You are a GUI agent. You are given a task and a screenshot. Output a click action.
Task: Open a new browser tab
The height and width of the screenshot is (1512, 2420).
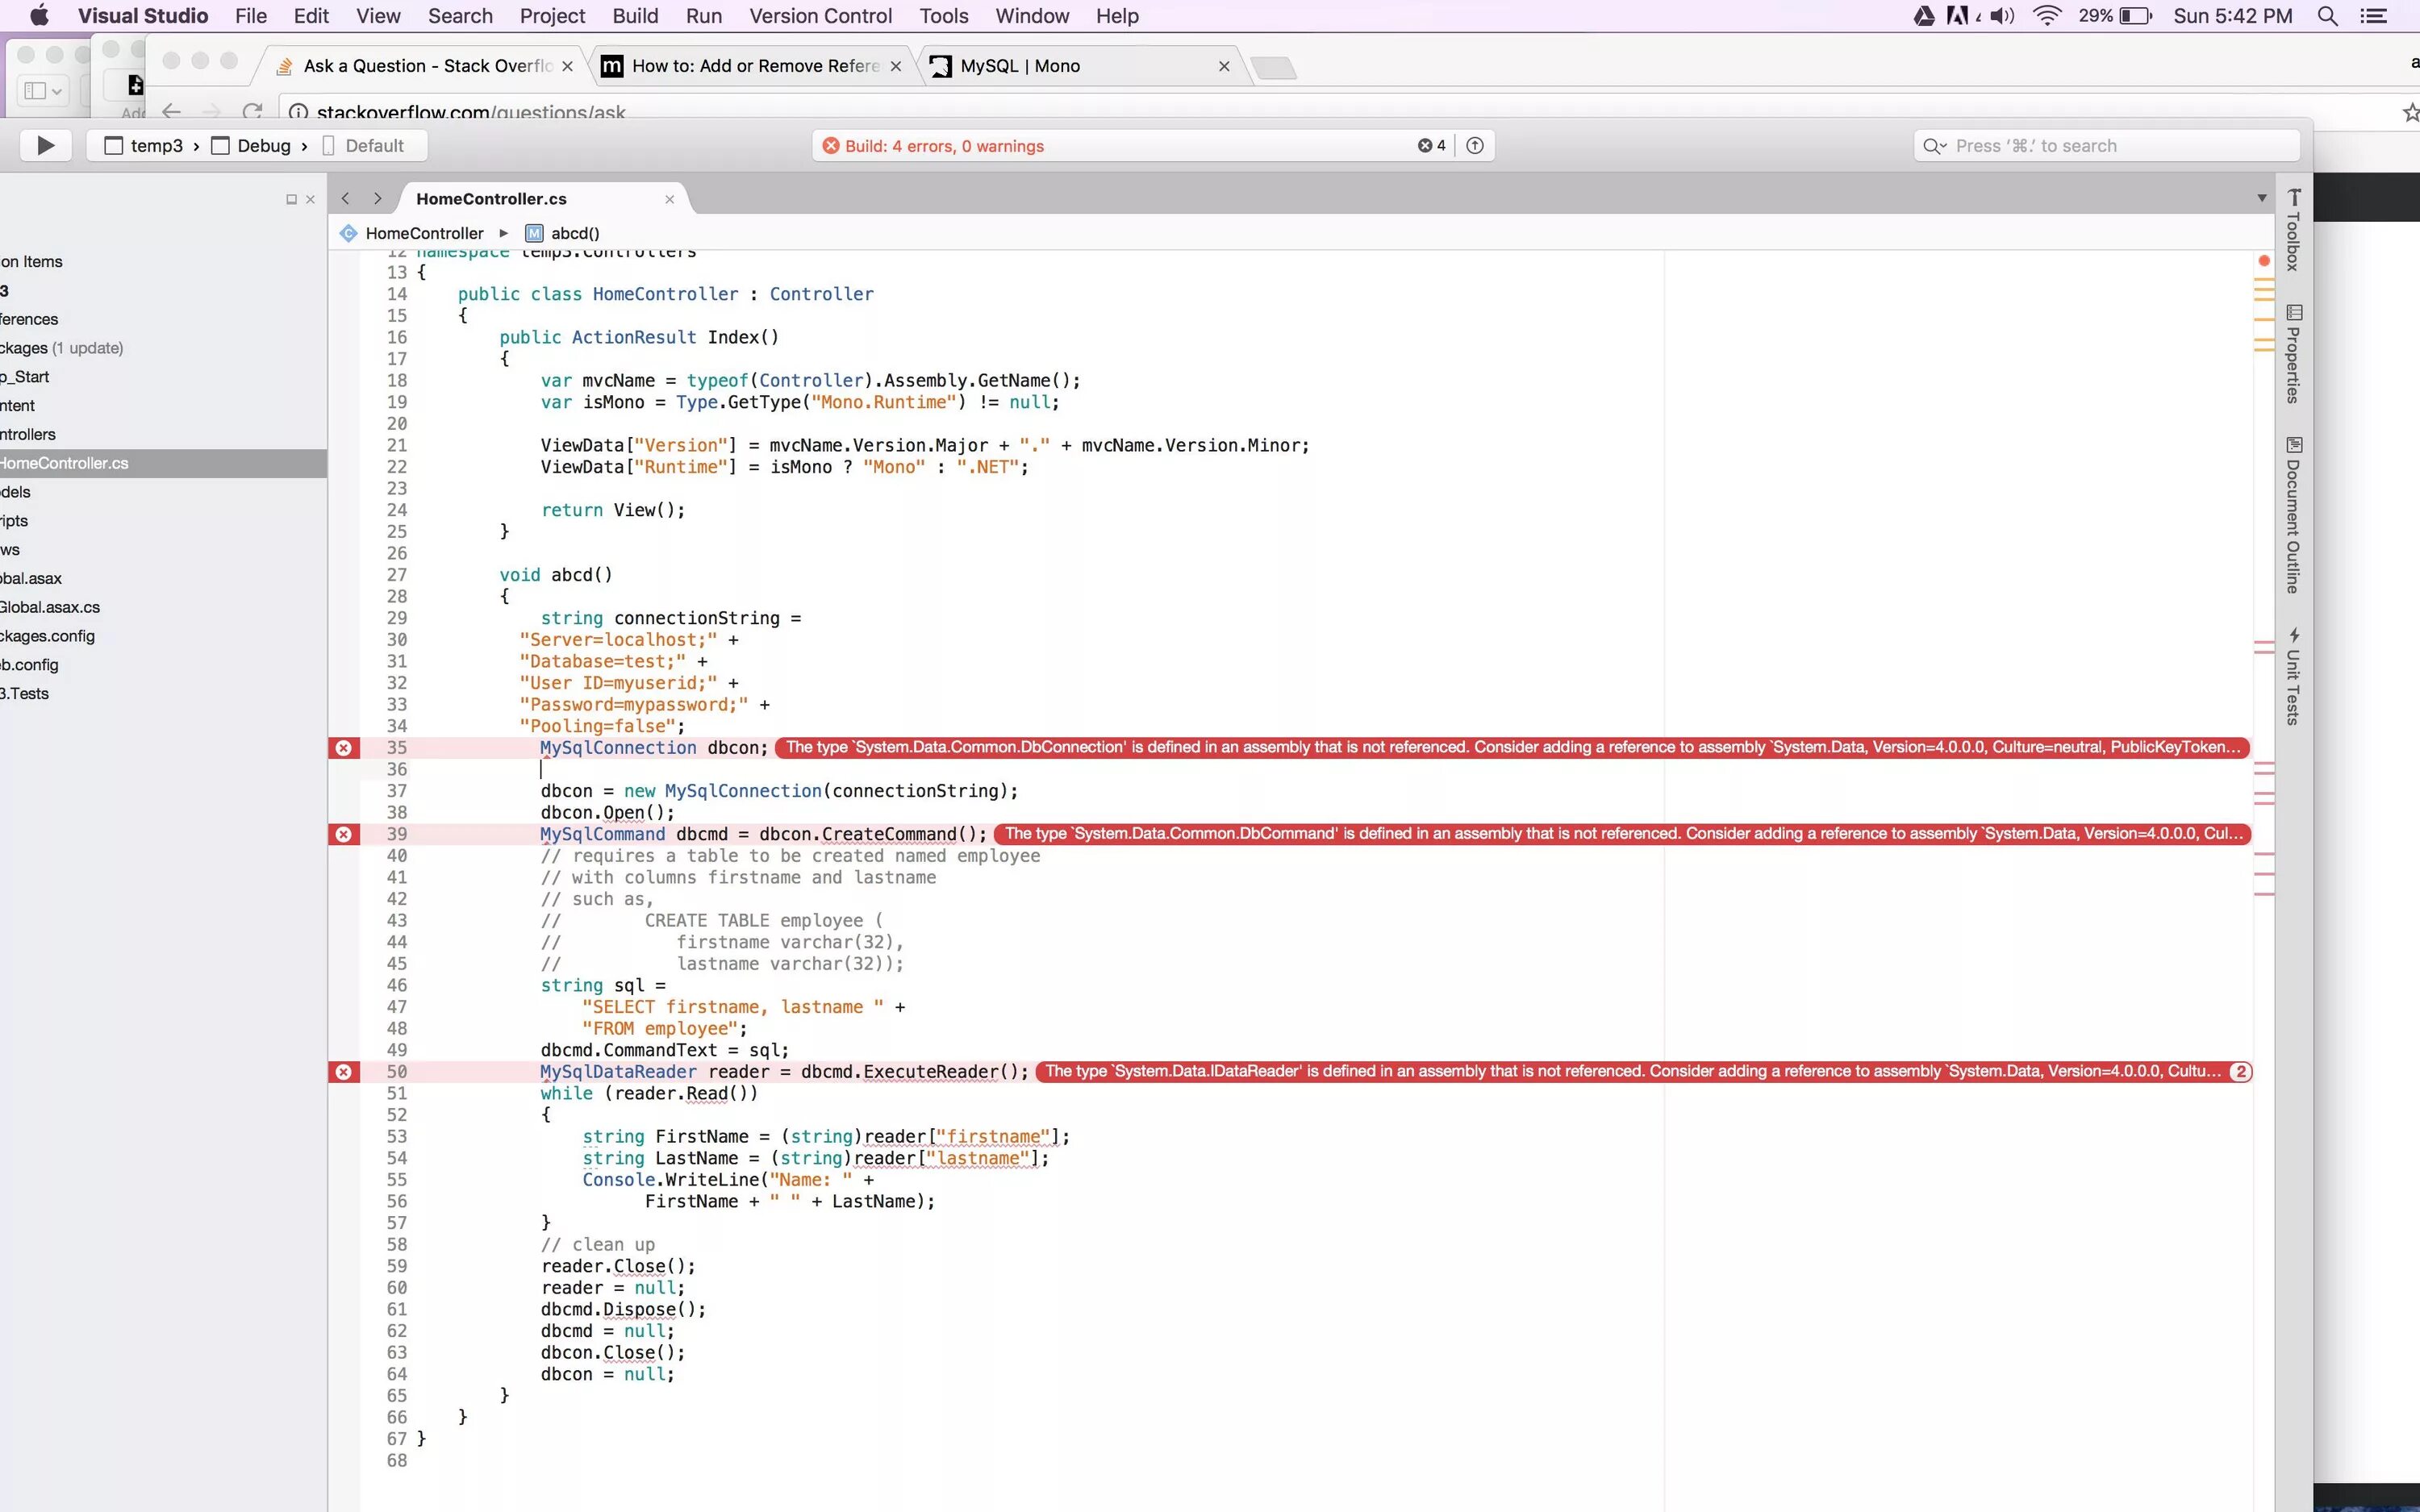[1273, 67]
